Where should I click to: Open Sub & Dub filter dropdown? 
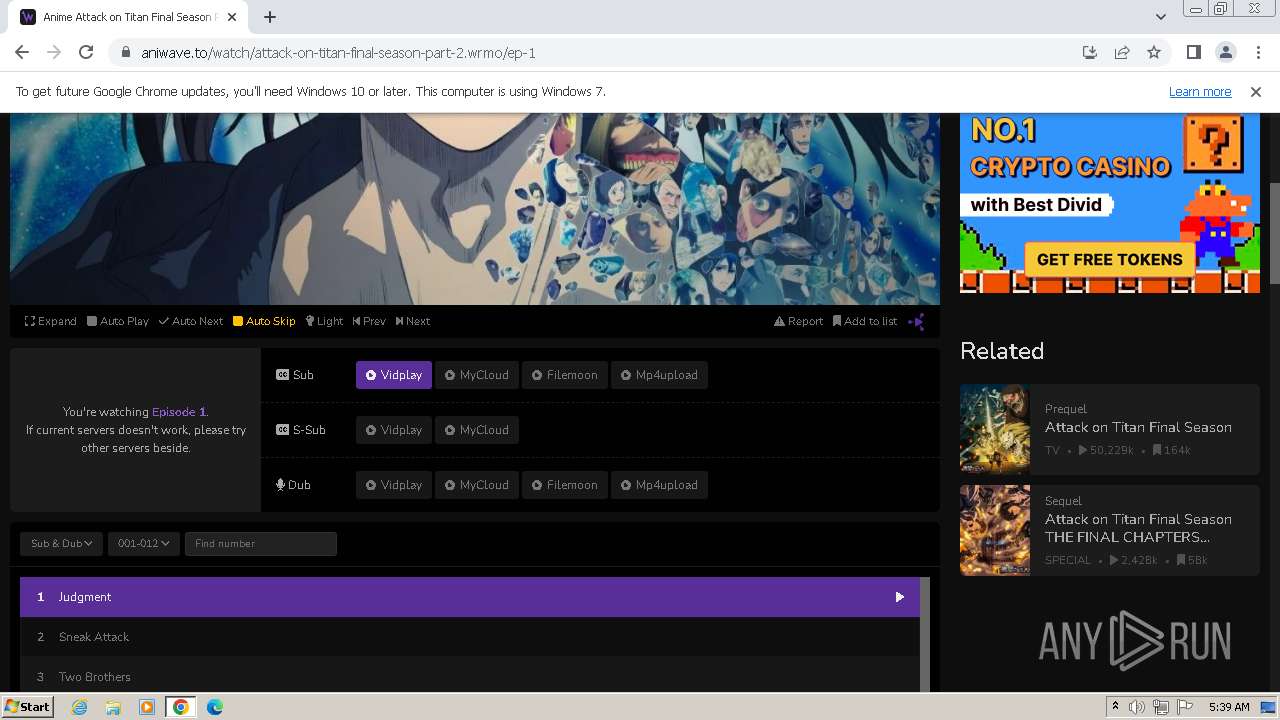[x=61, y=543]
